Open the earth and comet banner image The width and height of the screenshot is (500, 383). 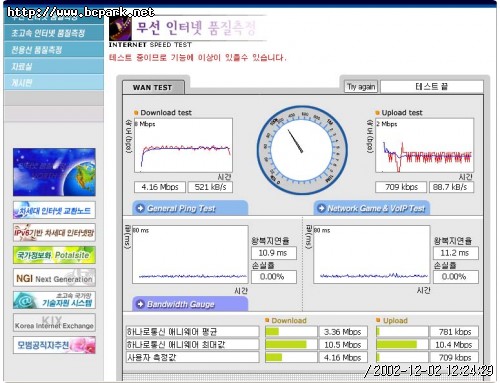pyautogui.click(x=54, y=172)
